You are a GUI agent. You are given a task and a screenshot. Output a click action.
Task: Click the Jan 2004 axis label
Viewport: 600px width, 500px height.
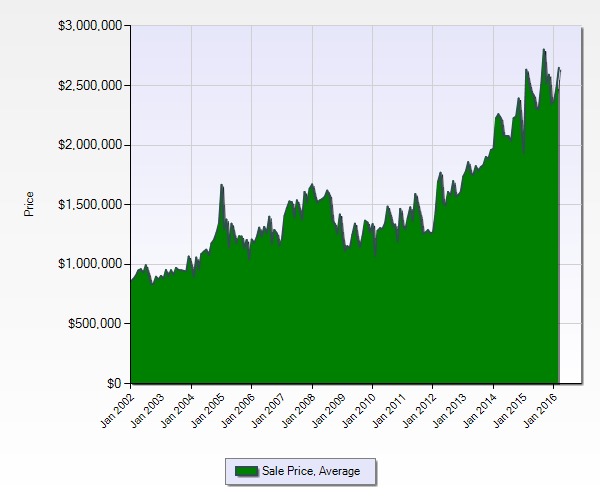tap(178, 410)
